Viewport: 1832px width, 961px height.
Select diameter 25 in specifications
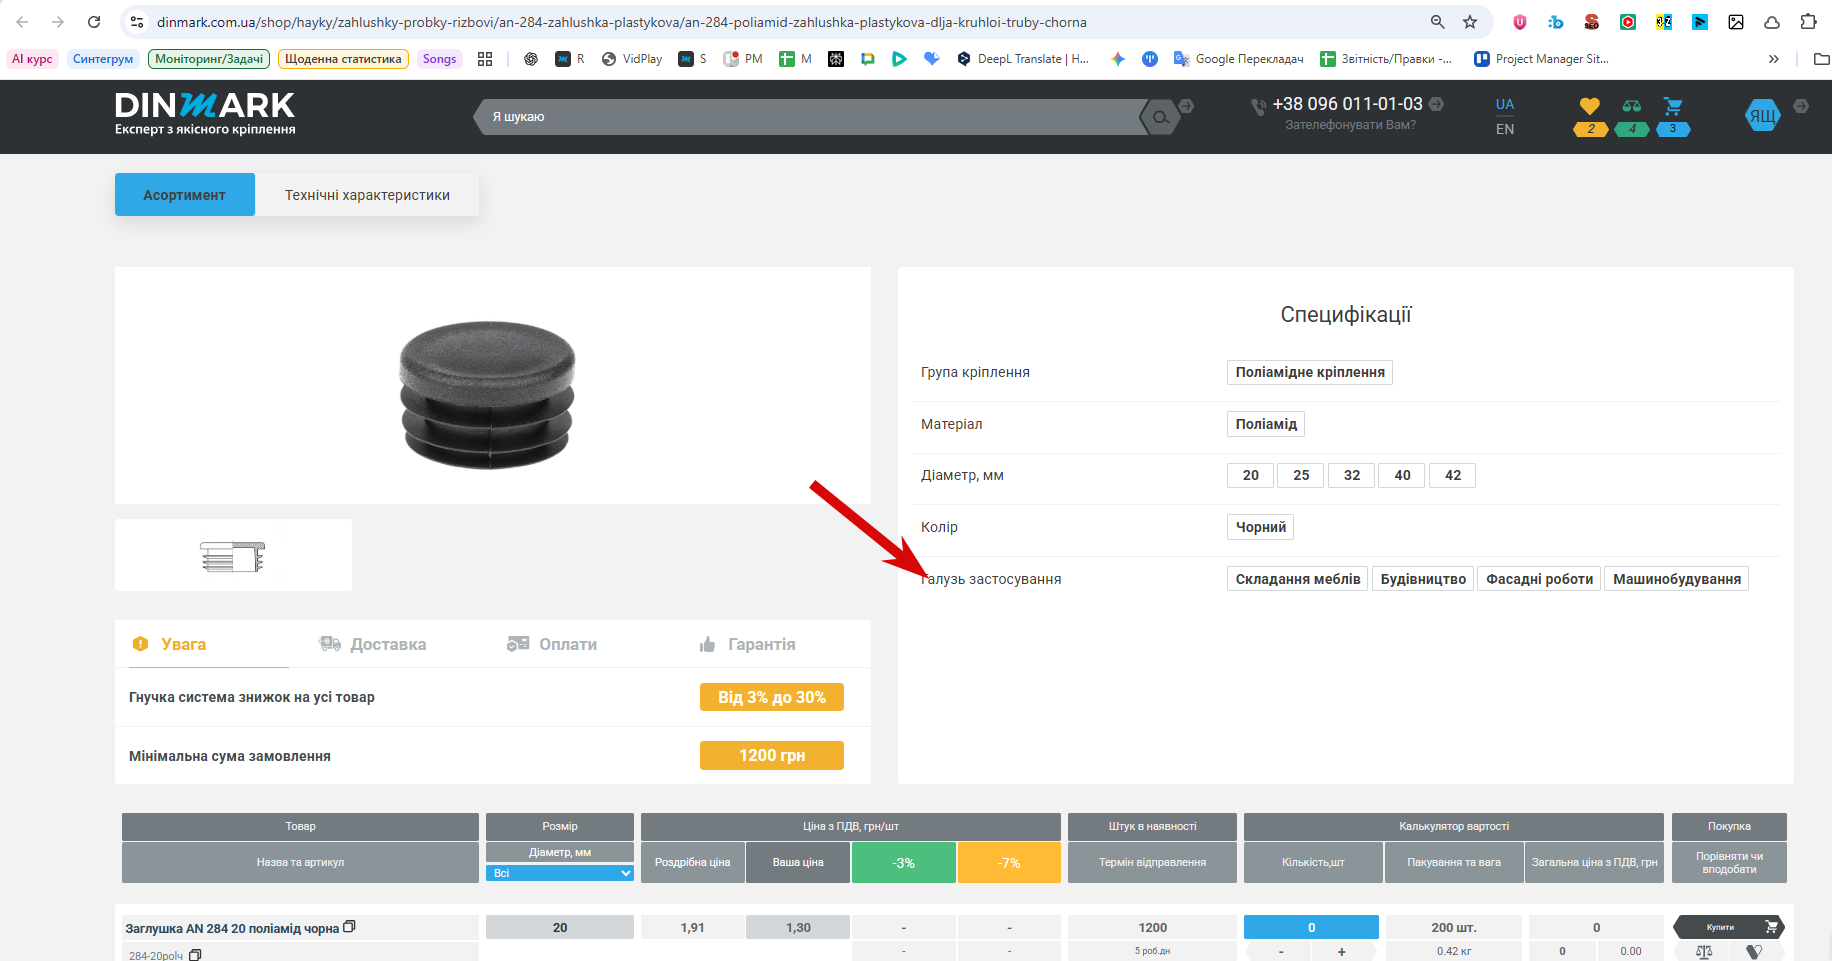pos(1300,475)
